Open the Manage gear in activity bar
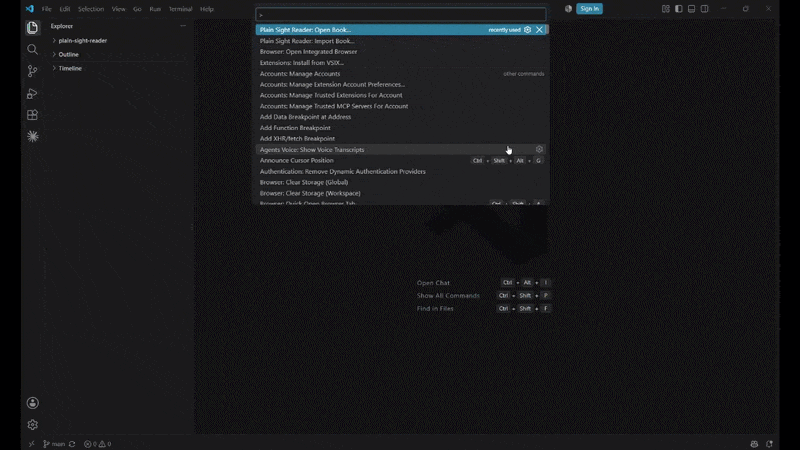The height and width of the screenshot is (450, 800). pos(33,424)
